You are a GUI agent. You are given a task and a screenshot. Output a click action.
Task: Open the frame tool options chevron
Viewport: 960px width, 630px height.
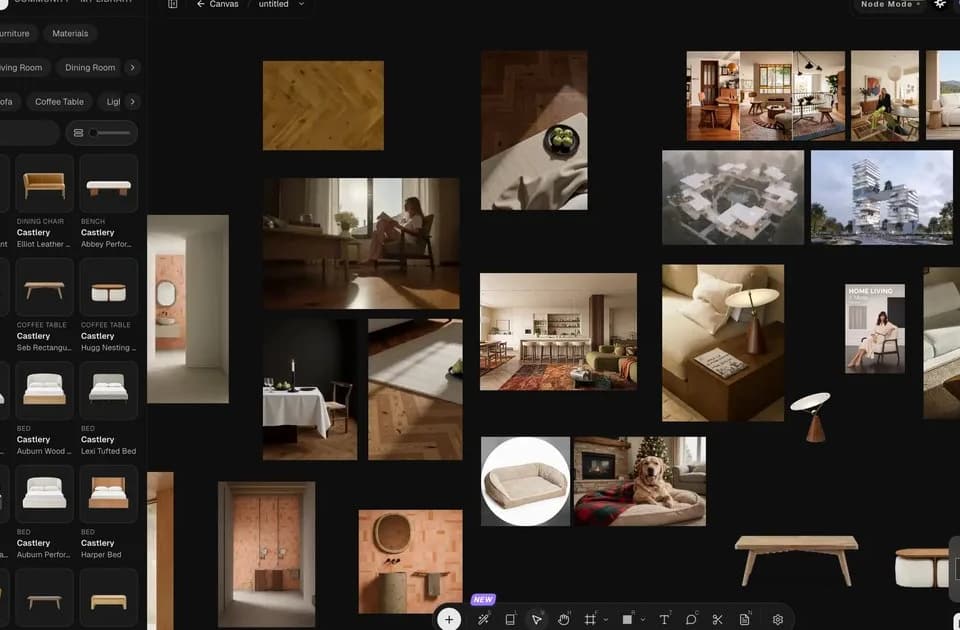tap(606, 620)
